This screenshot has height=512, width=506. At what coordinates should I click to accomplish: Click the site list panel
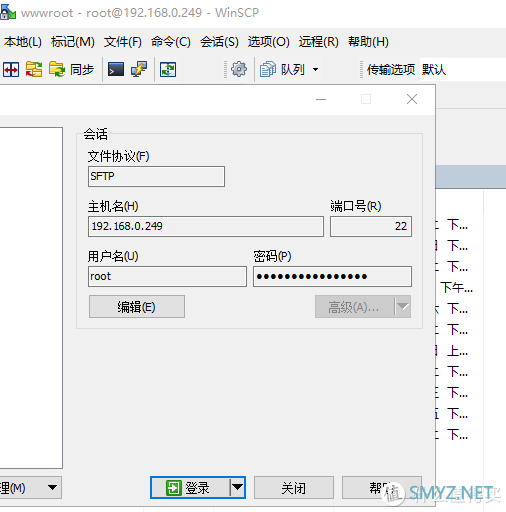pyautogui.click(x=31, y=298)
